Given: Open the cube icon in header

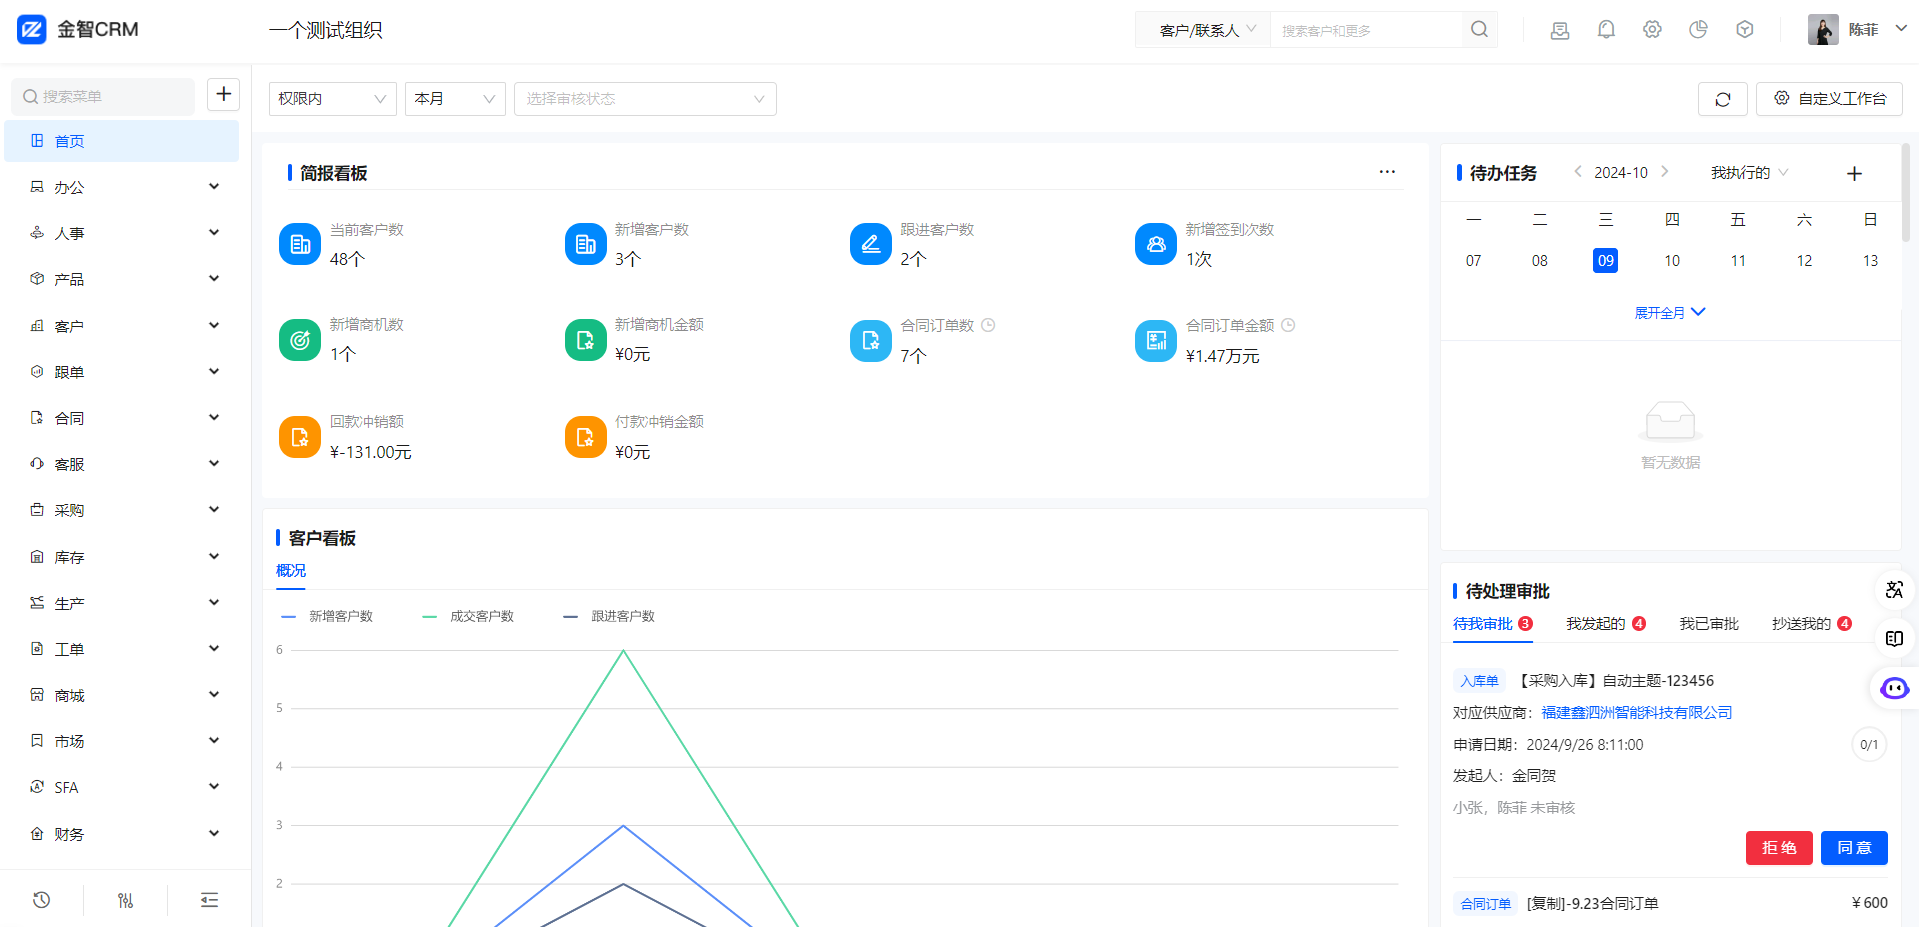Looking at the screenshot, I should pyautogui.click(x=1745, y=30).
